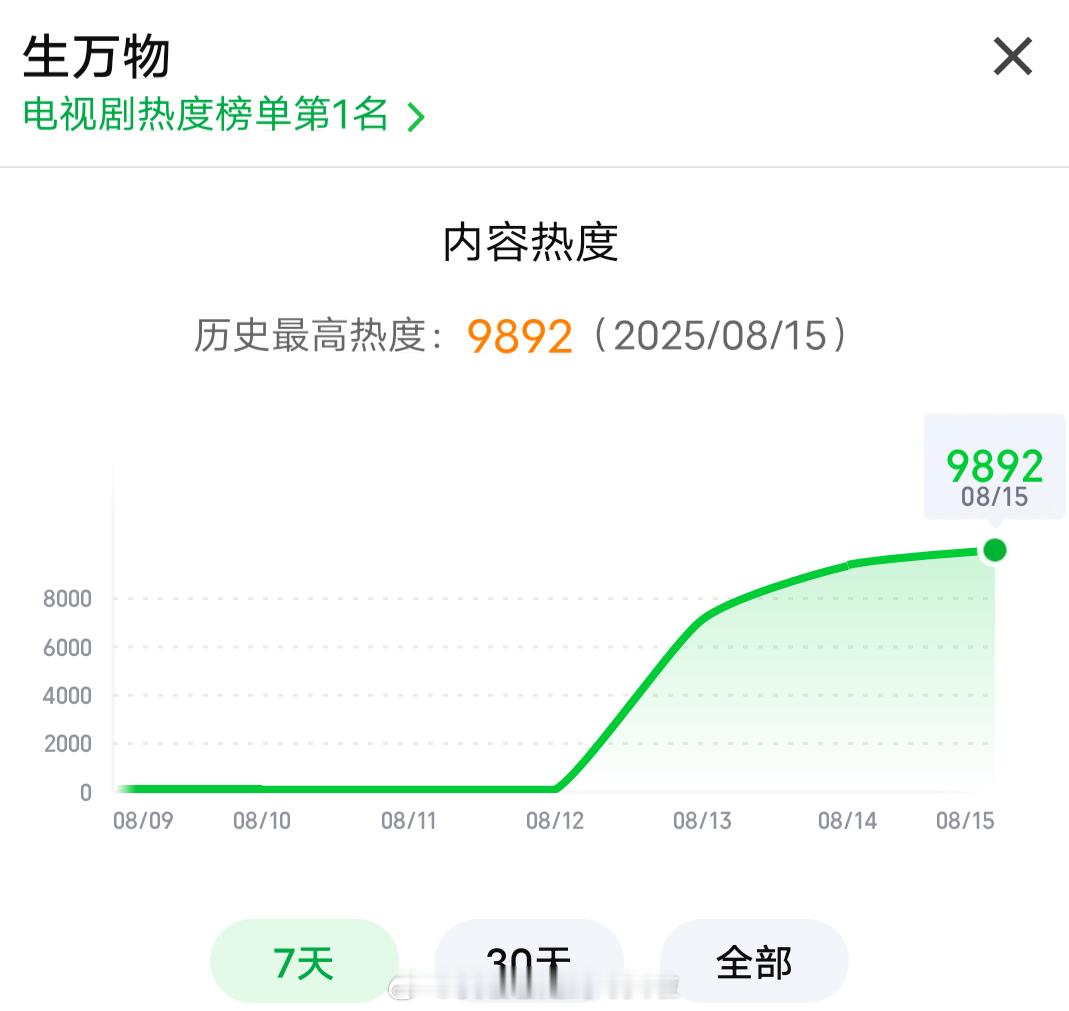Tap the 历史最高热度 label
The image size is (1069, 1011).
(318, 335)
